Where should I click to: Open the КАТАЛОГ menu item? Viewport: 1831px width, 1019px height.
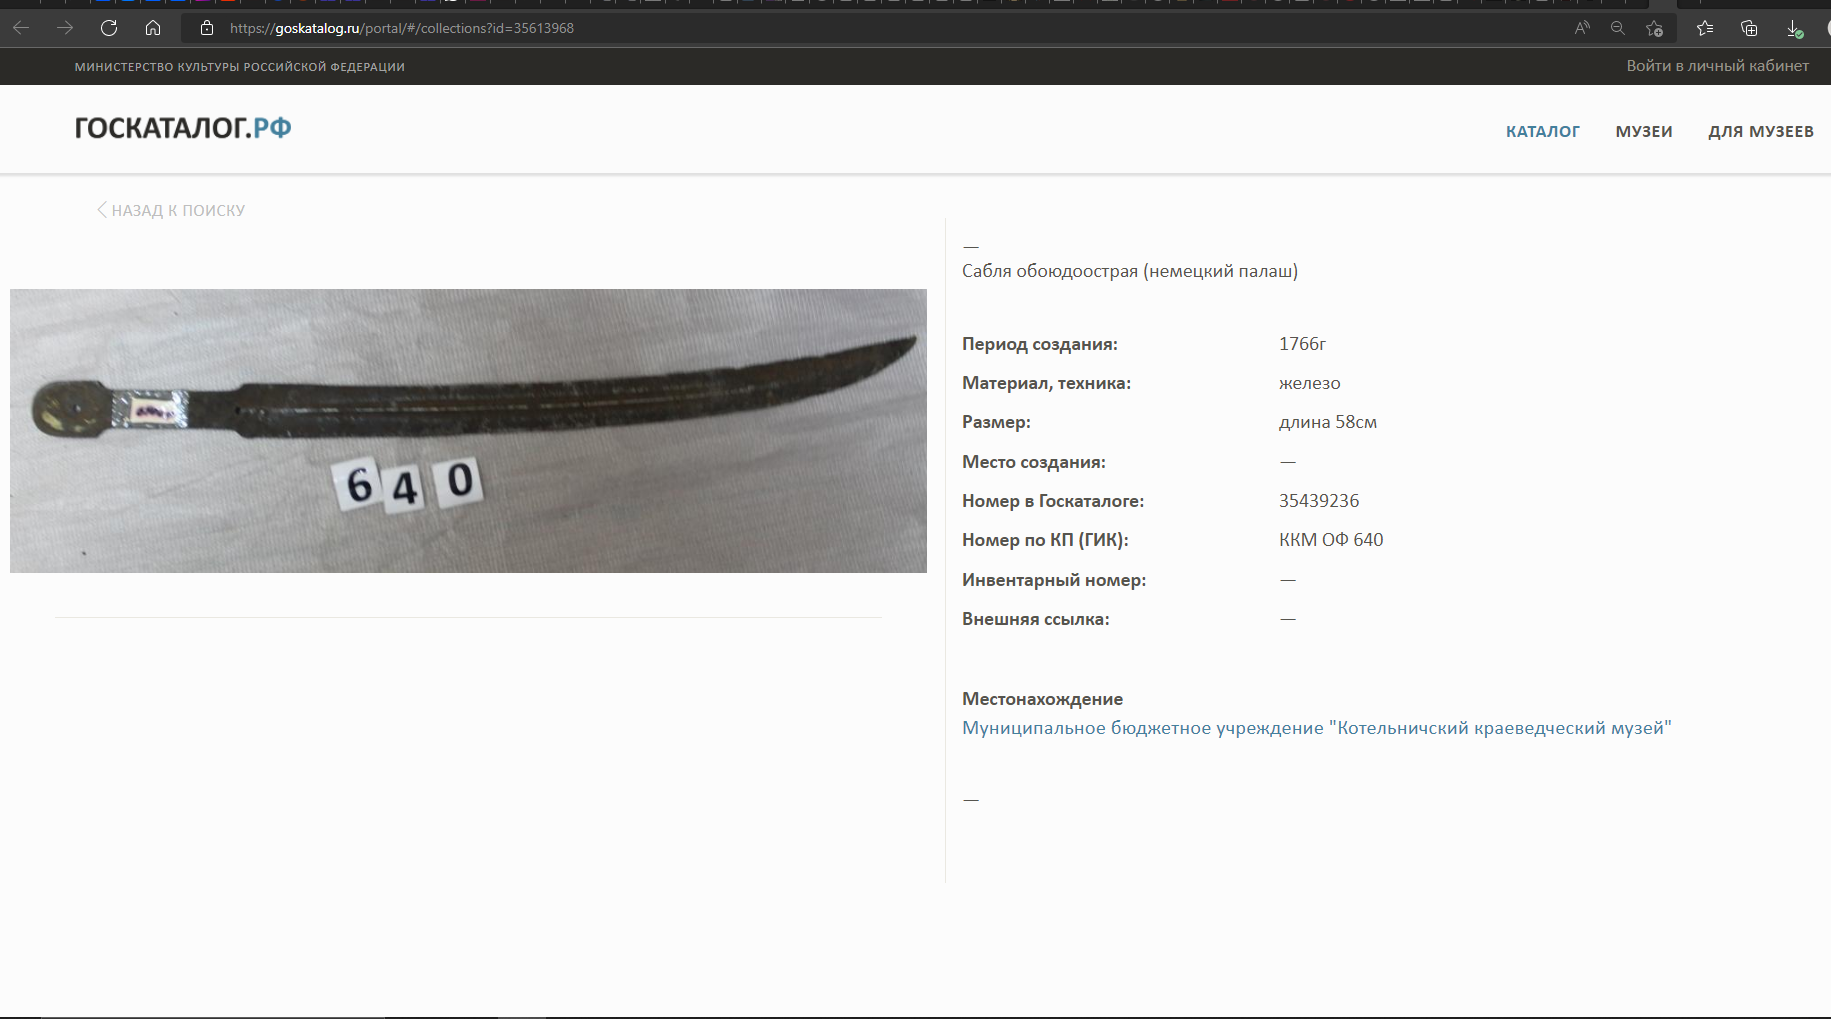tap(1542, 132)
